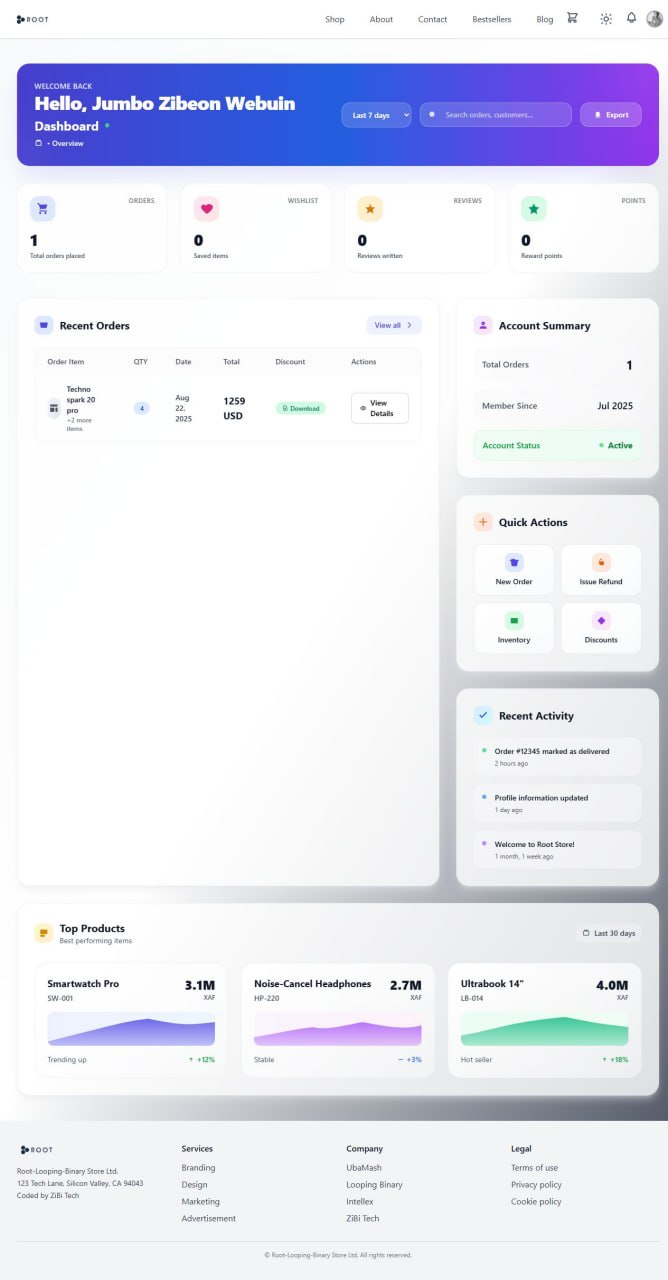Open Discounts quick action
Viewport: 668px width, 1280px height.
tap(601, 628)
